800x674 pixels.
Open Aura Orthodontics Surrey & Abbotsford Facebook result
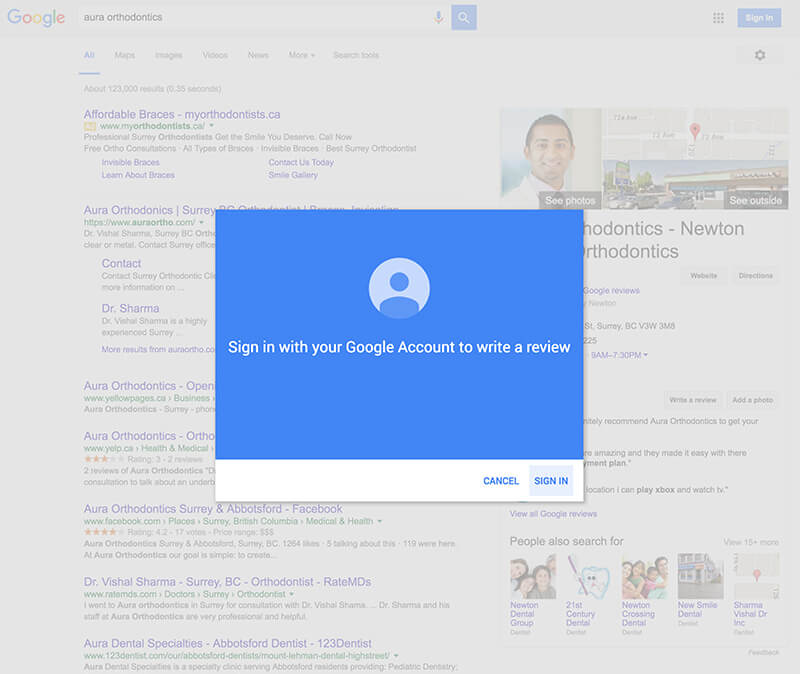click(213, 509)
